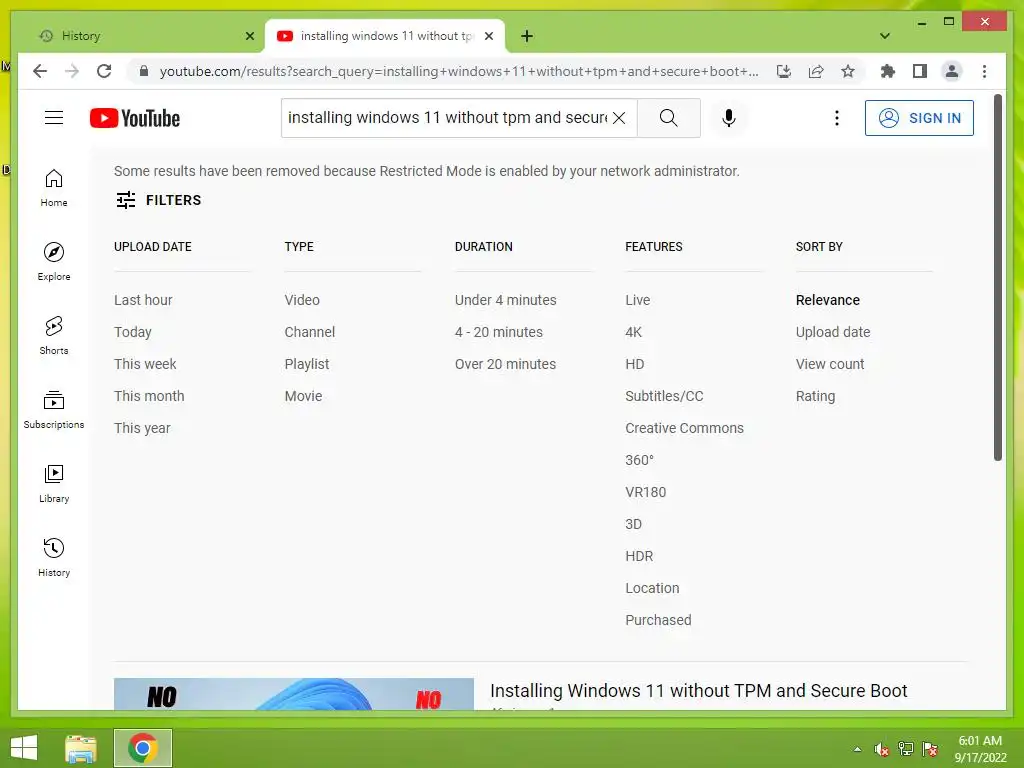Open Explore in the sidebar
This screenshot has height=768, width=1024.
tap(54, 261)
